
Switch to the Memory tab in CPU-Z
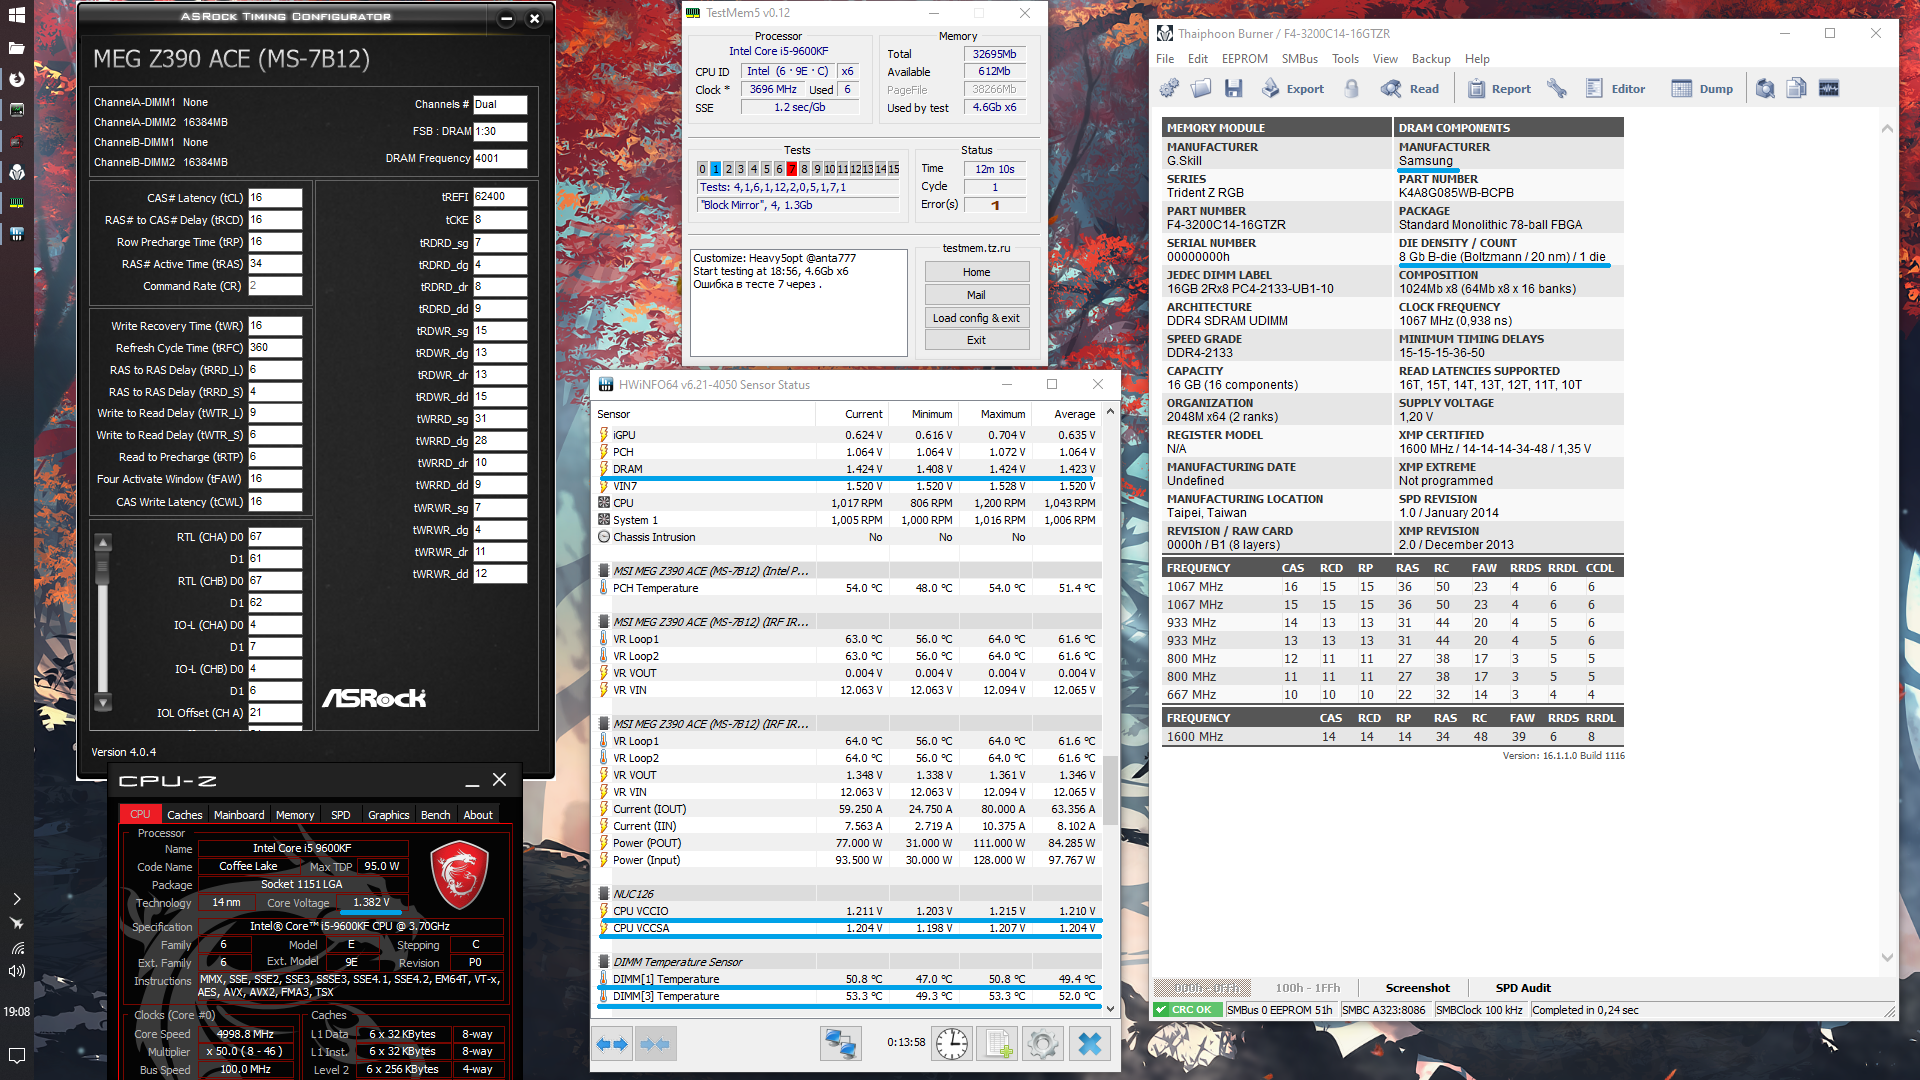294,815
